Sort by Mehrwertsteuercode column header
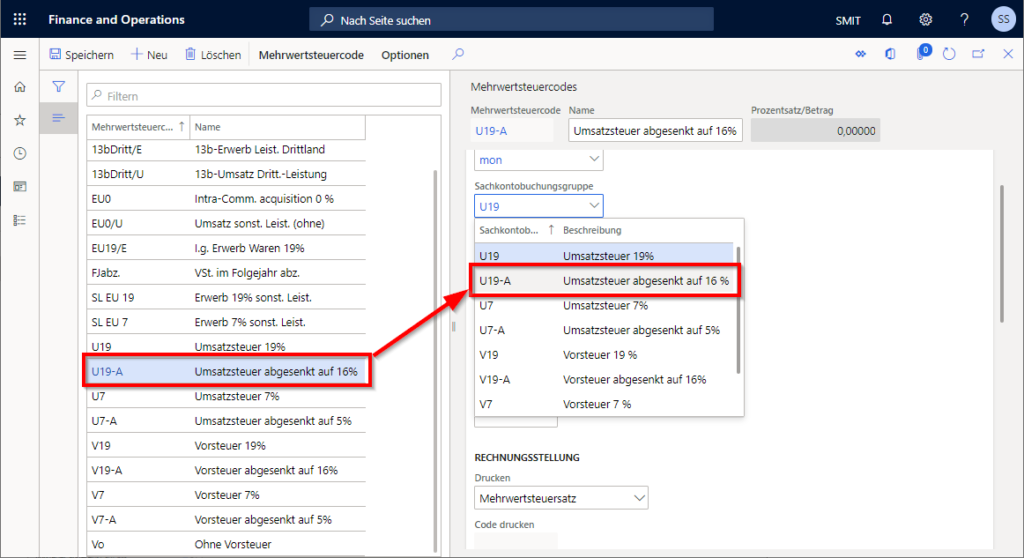This screenshot has height=558, width=1024. [x=138, y=127]
